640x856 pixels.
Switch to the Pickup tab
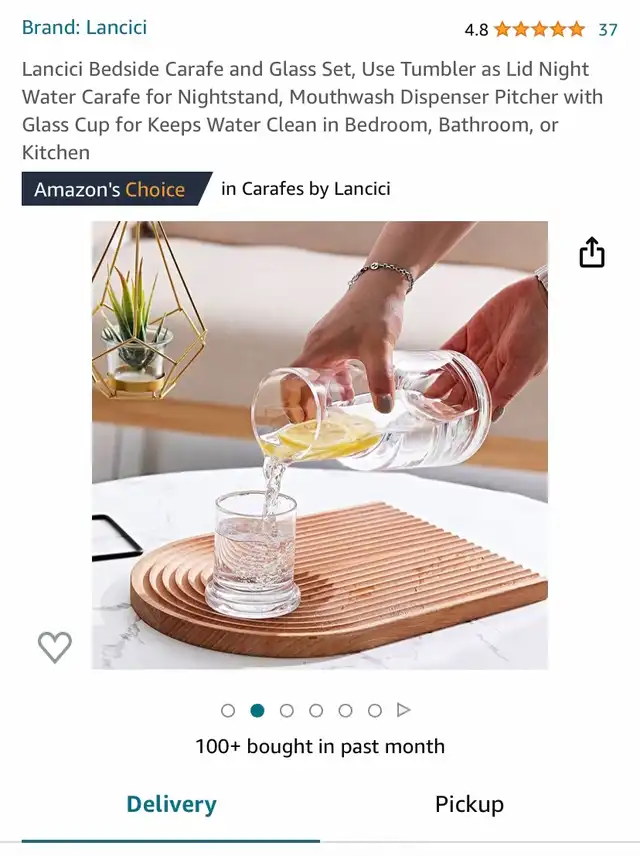coord(469,805)
